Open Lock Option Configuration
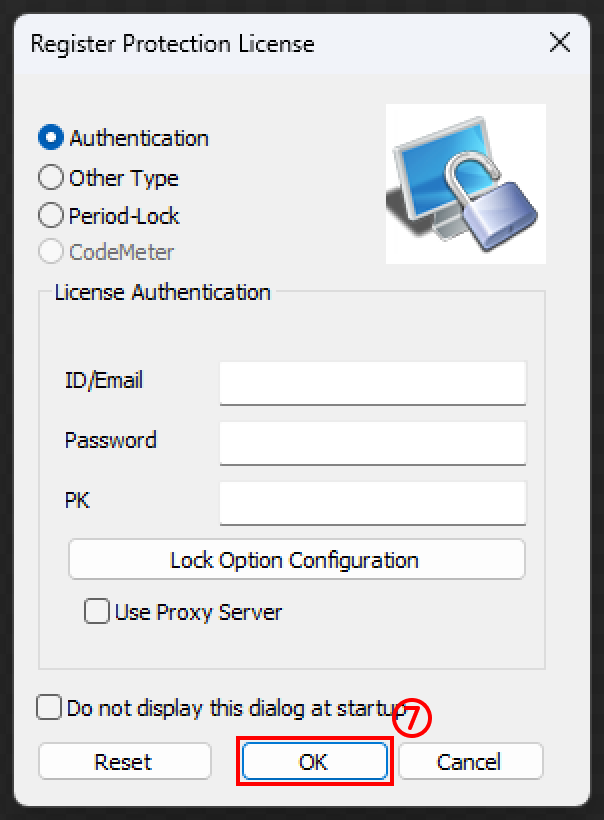 (x=297, y=560)
